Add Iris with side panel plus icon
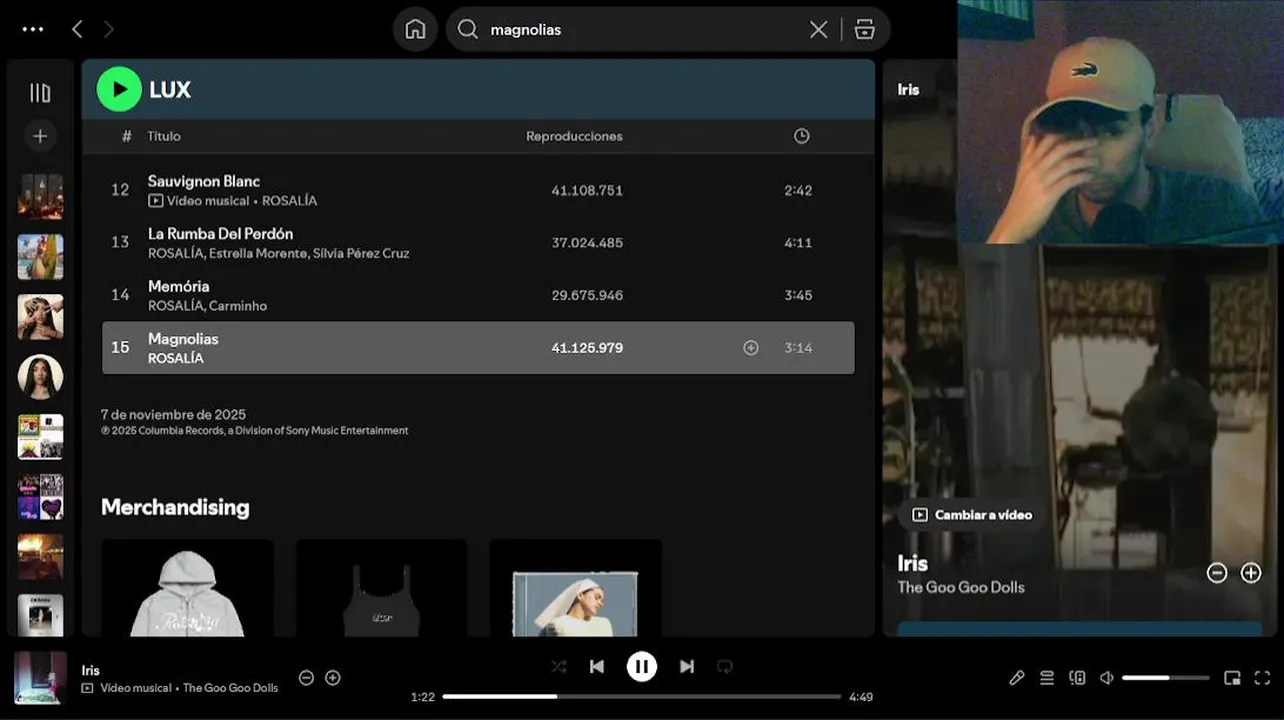The height and width of the screenshot is (720, 1284). (x=1251, y=573)
